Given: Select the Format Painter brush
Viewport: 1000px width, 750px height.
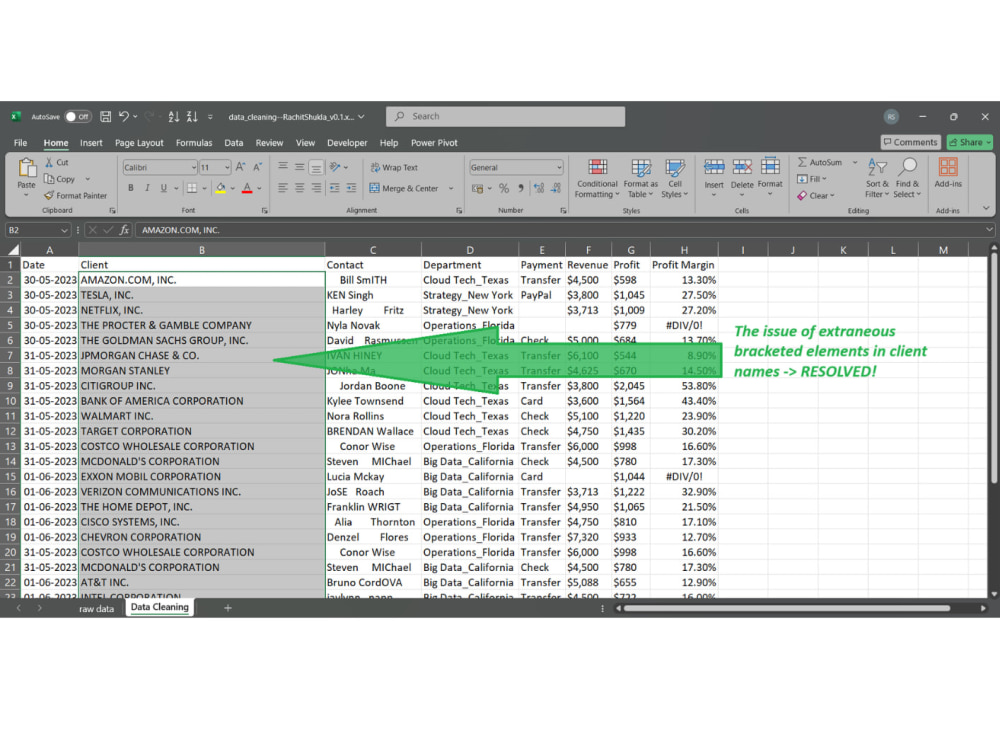Looking at the screenshot, I should pyautogui.click(x=49, y=196).
